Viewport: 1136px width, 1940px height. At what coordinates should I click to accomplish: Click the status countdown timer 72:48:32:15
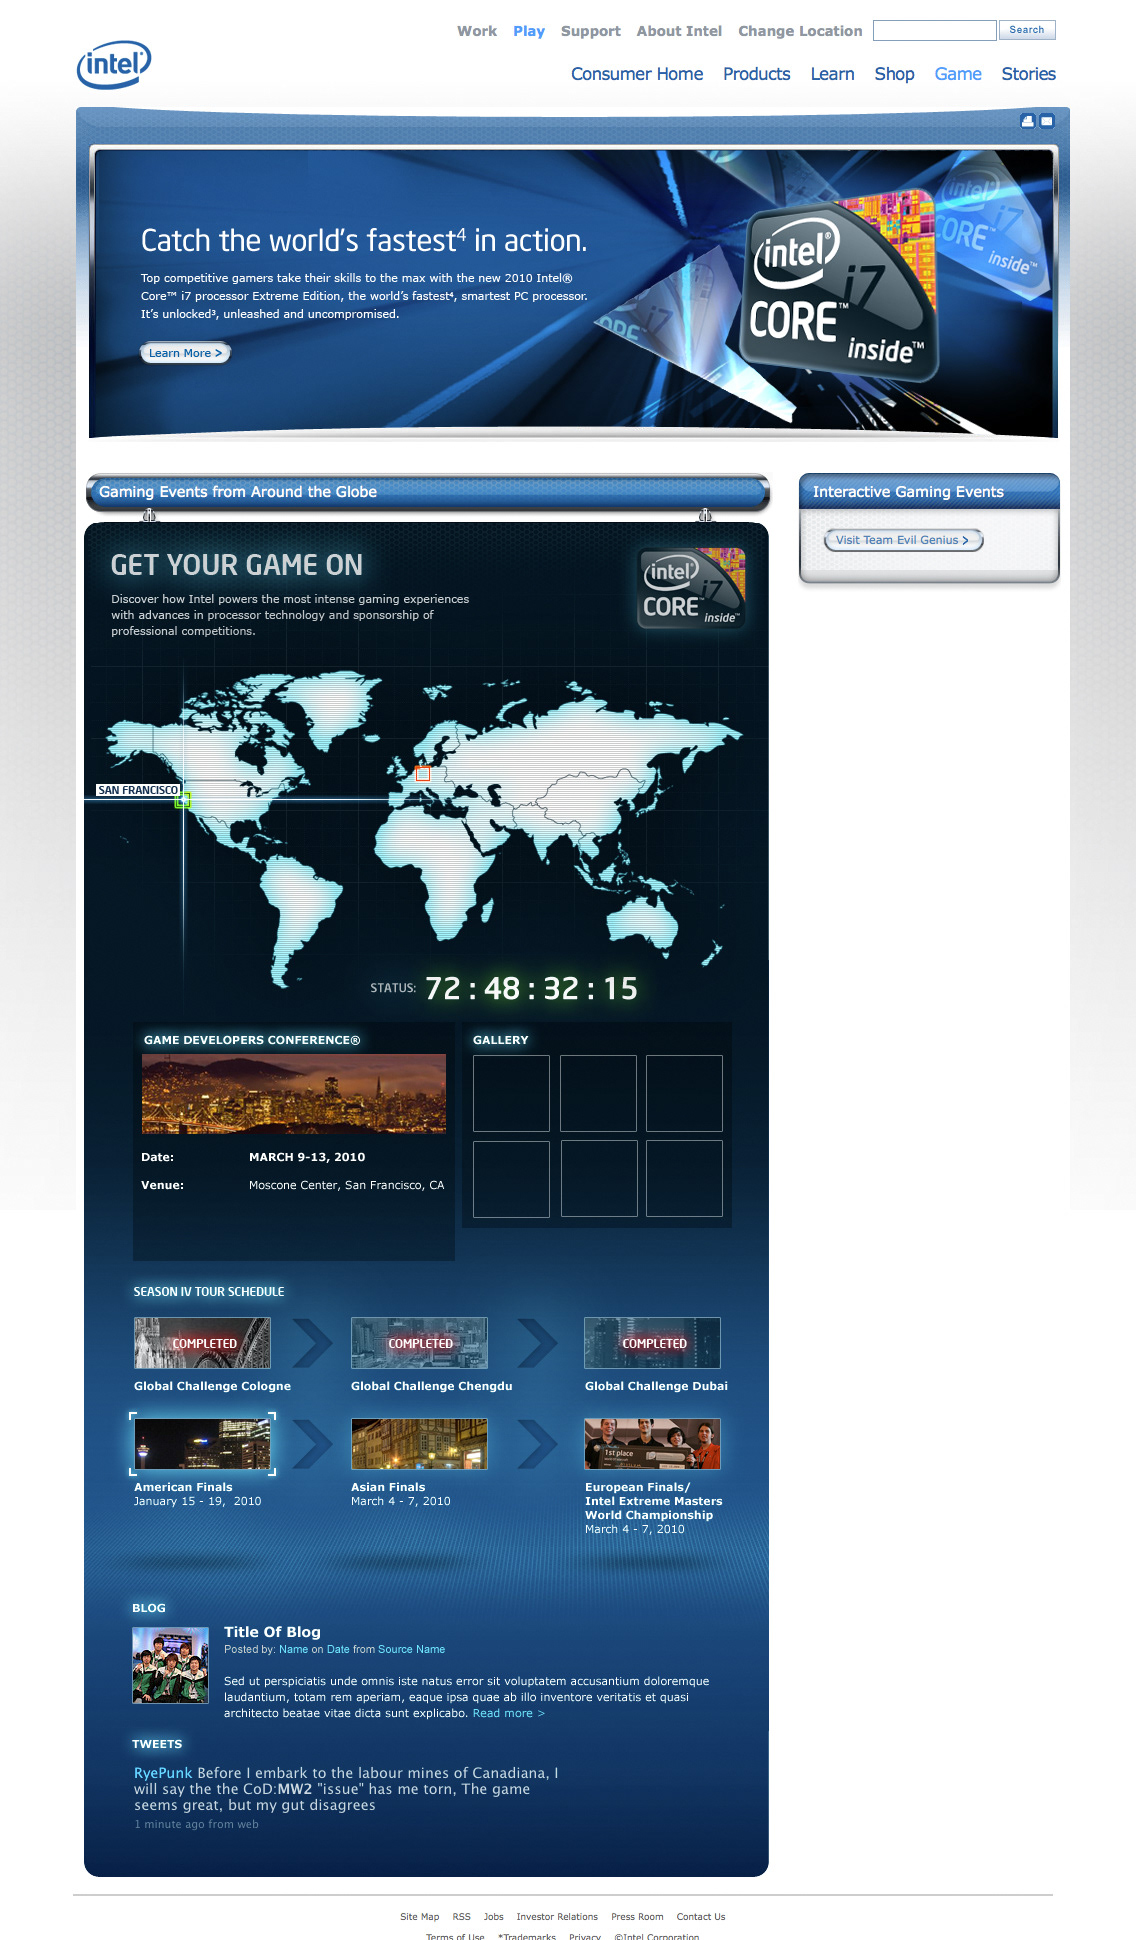(x=531, y=988)
